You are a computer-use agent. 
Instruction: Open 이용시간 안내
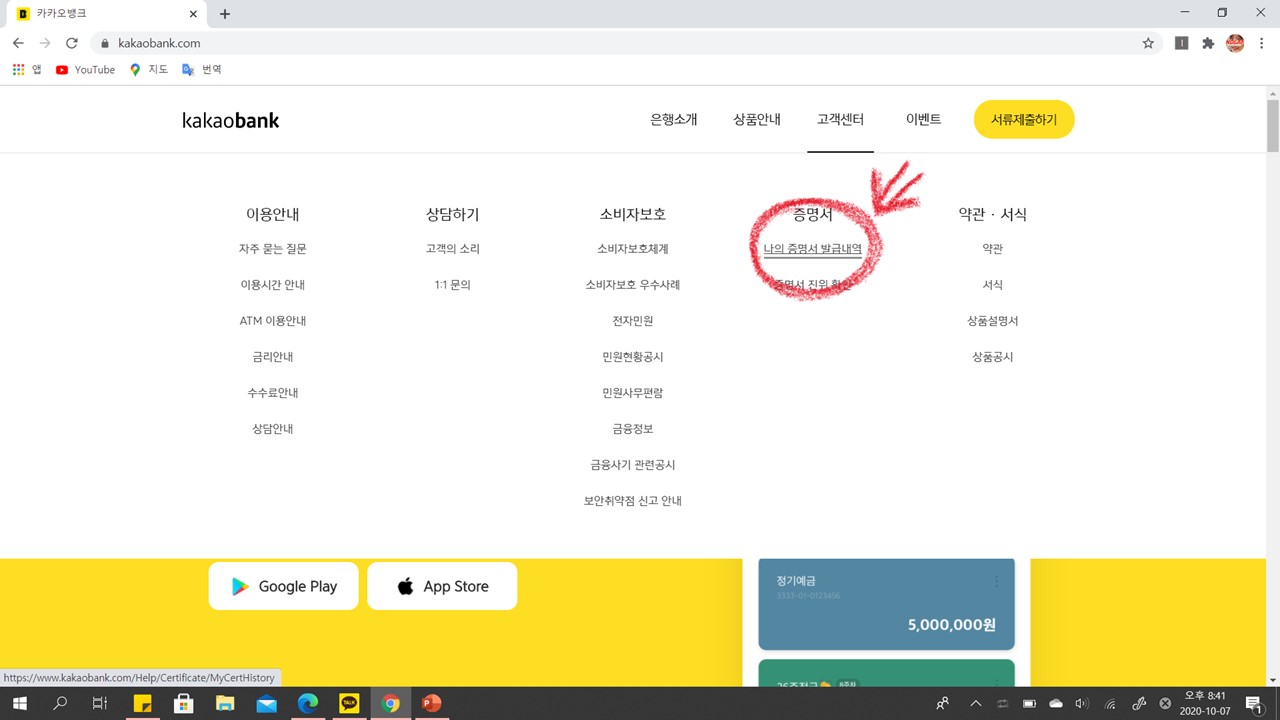click(x=273, y=285)
